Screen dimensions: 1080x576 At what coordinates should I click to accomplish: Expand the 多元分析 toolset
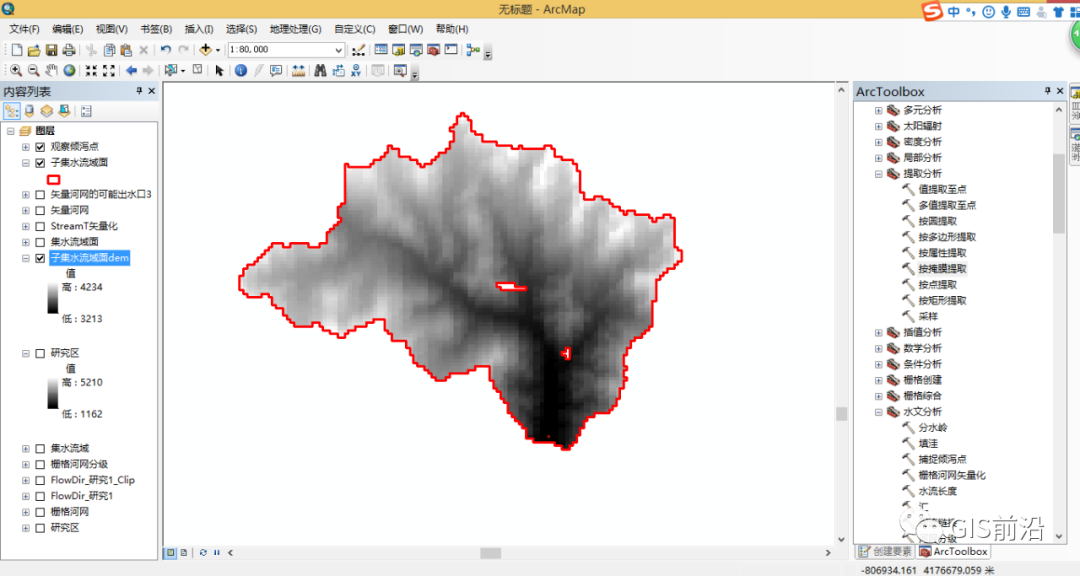[x=878, y=110]
